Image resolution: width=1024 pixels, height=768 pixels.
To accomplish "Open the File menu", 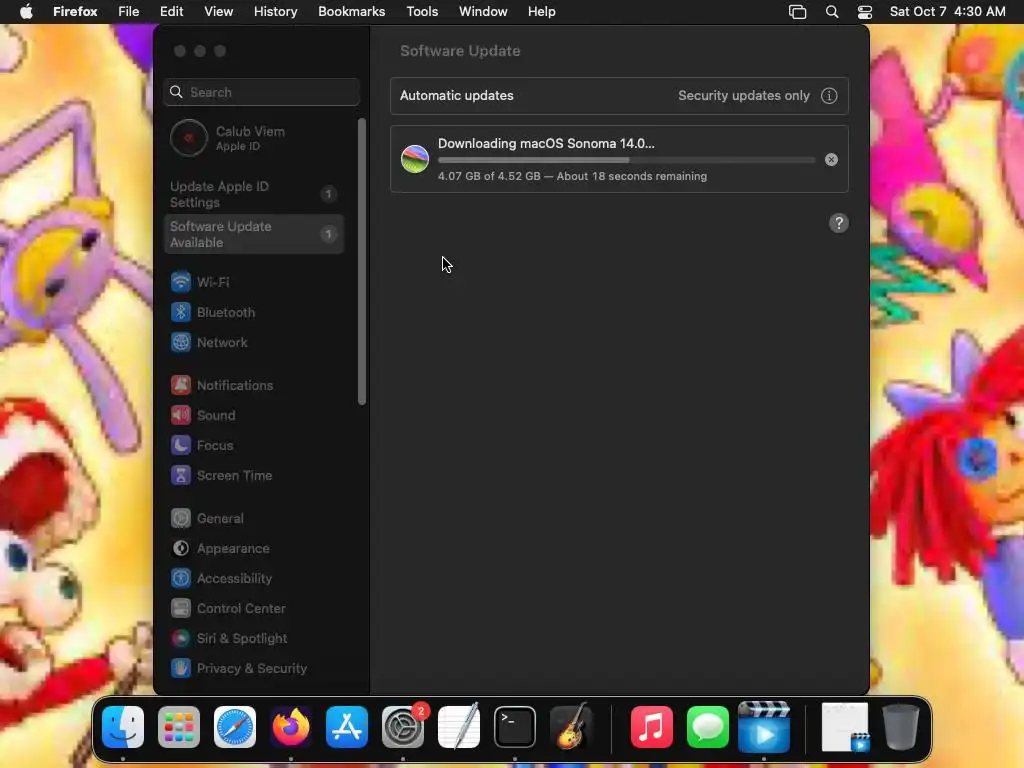I will coord(129,12).
